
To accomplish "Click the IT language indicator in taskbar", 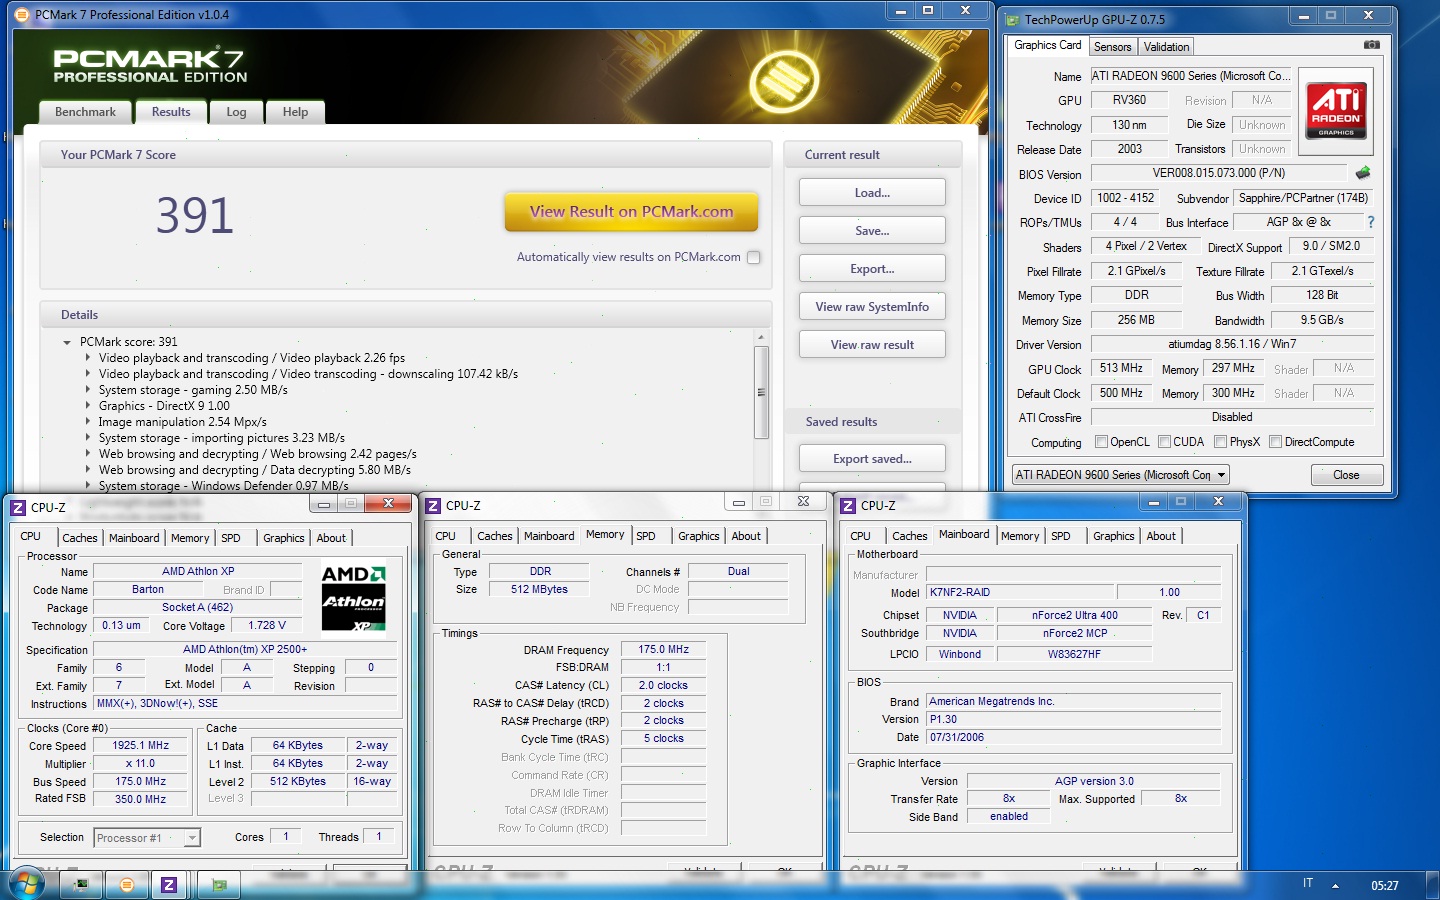I will 1308,883.
